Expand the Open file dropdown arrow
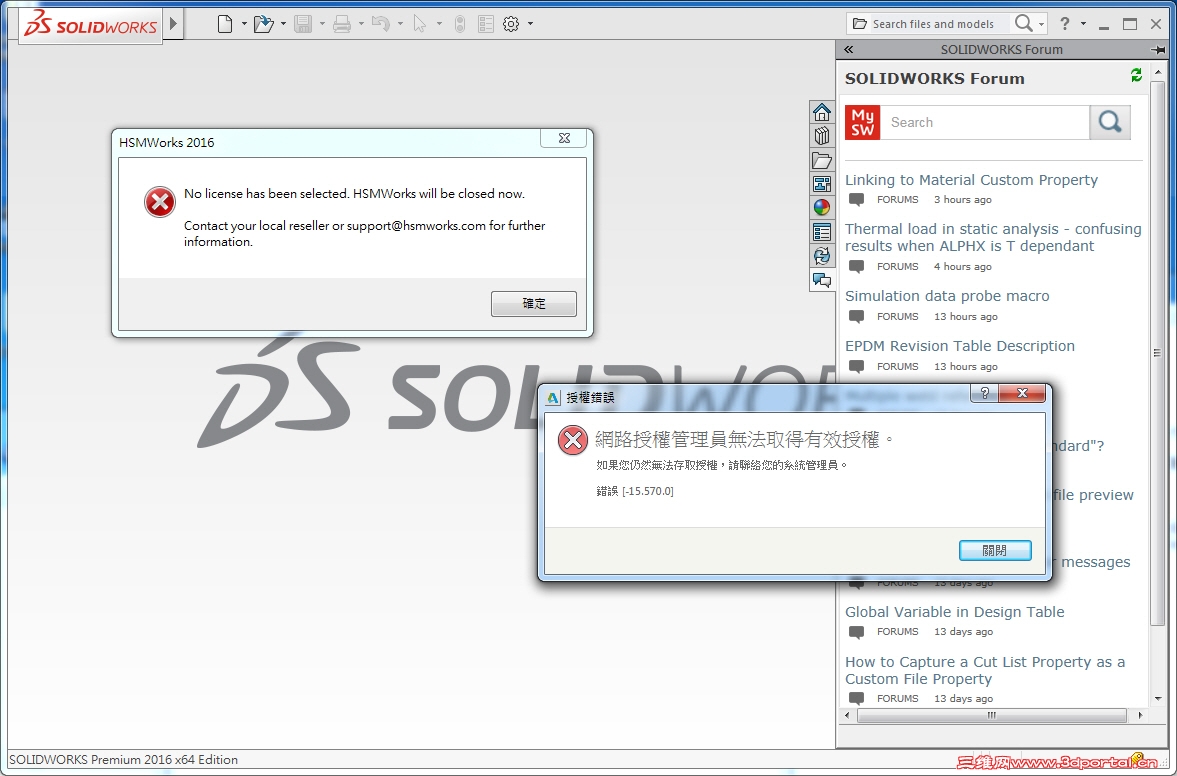The width and height of the screenshot is (1177, 776). click(x=283, y=24)
